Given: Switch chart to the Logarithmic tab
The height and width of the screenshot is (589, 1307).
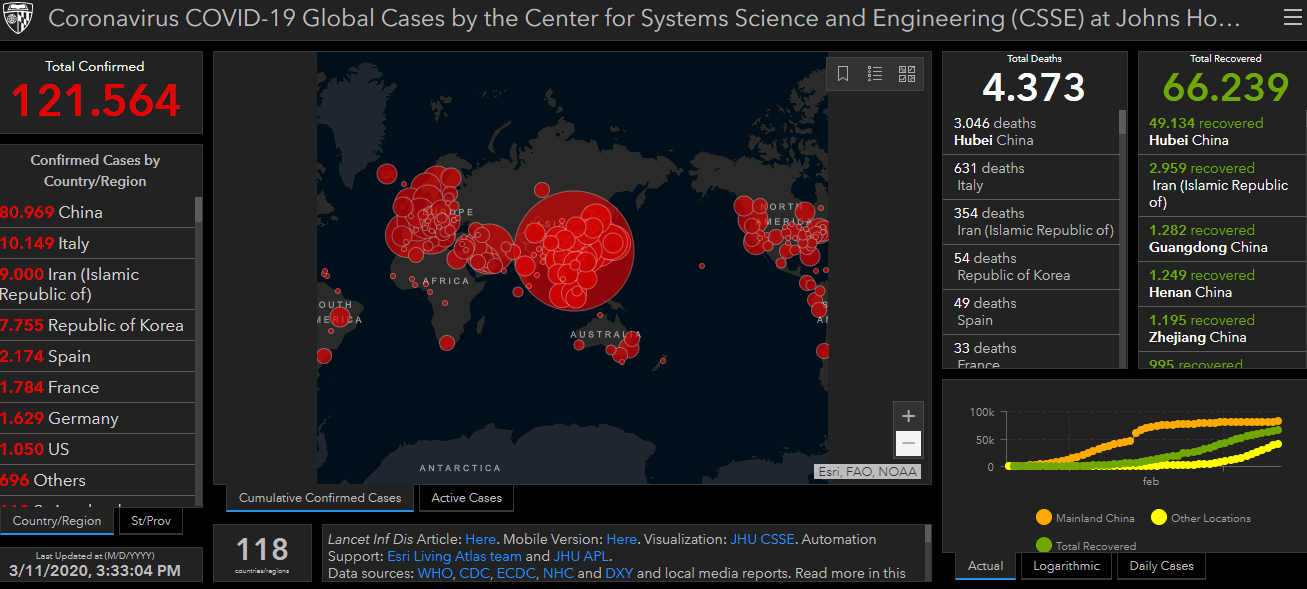Looking at the screenshot, I should tap(1065, 566).
